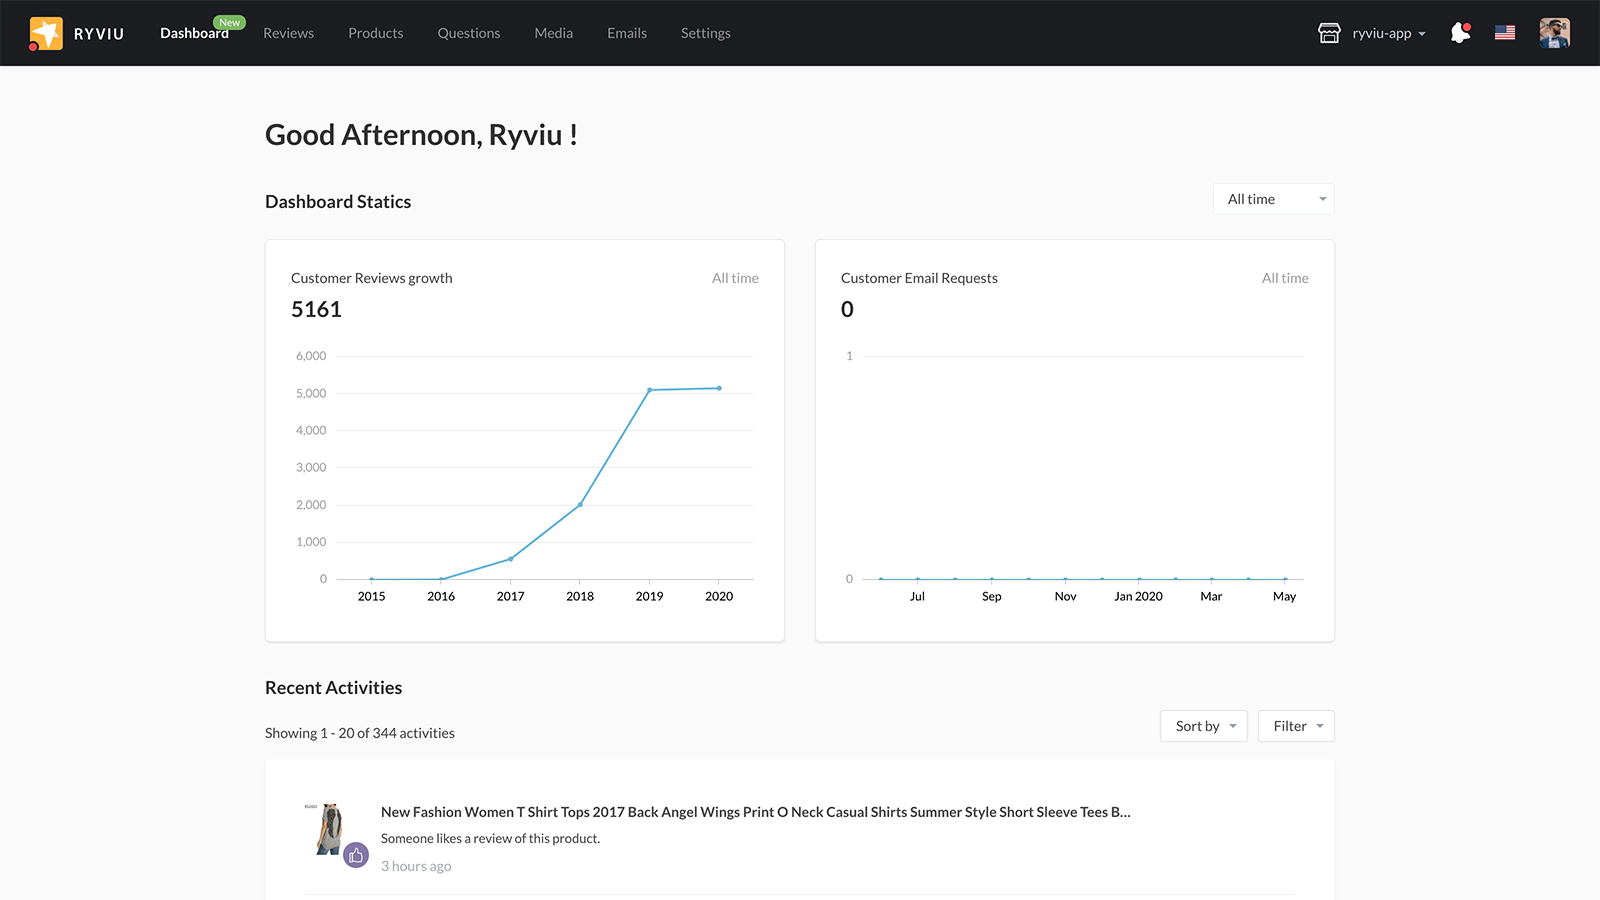Click 'Someone likes a review of this product.'
The image size is (1600, 900).
tap(491, 839)
